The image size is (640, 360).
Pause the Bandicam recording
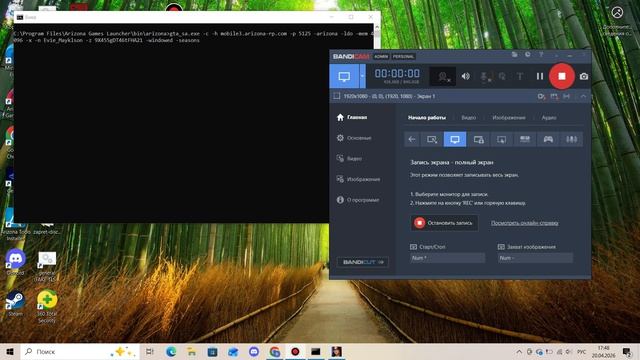tap(540, 76)
